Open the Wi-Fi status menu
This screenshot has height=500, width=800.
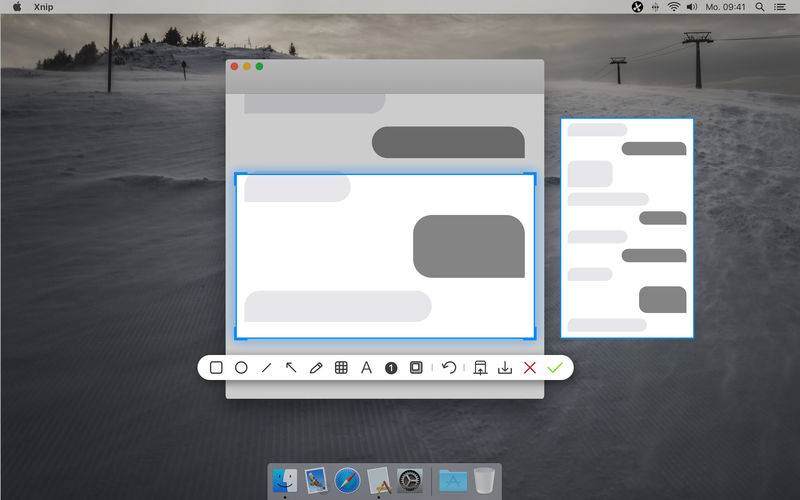click(x=673, y=7)
